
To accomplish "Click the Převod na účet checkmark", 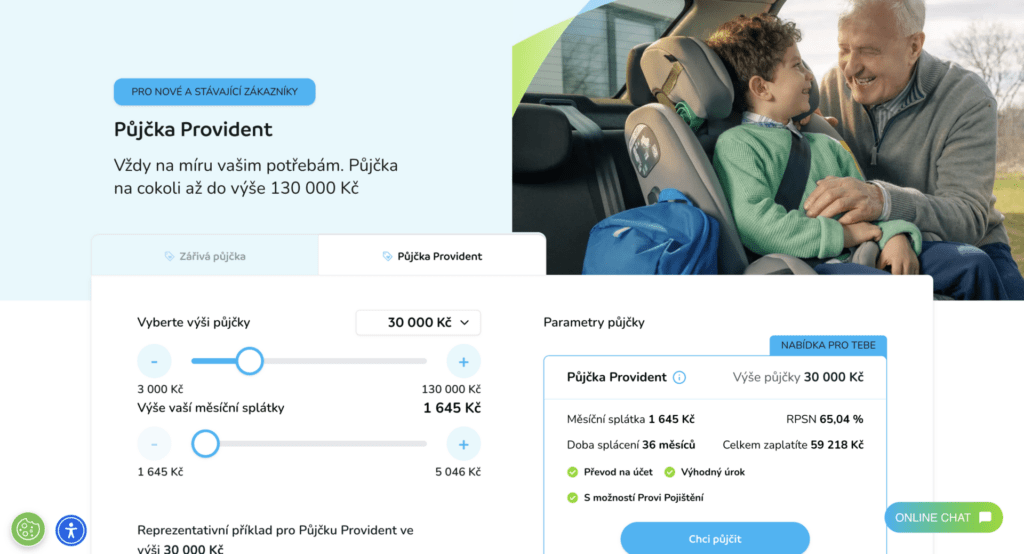I will pyautogui.click(x=573, y=472).
